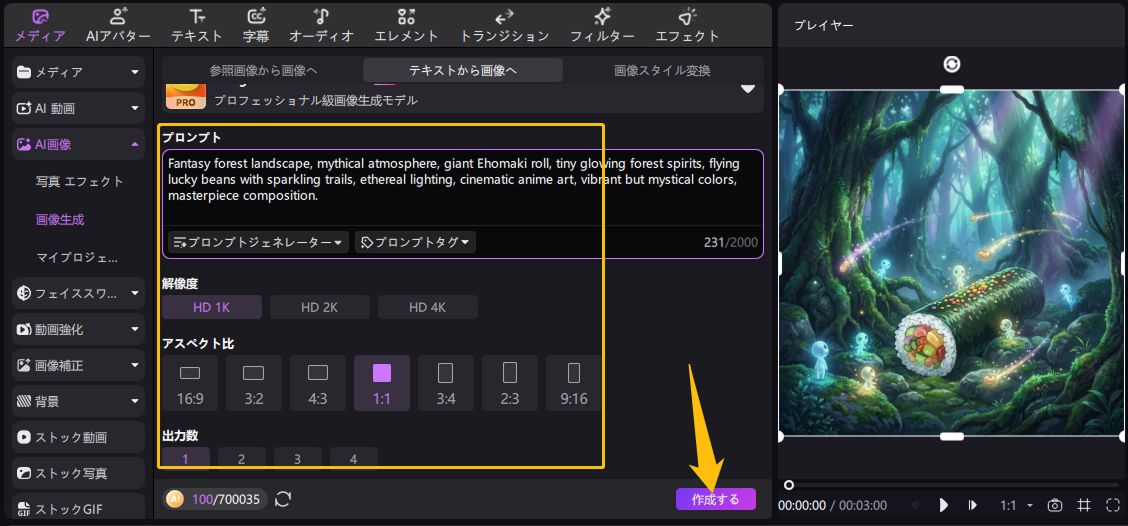Open the エフェクト tab
The width and height of the screenshot is (1128, 526).
click(687, 25)
